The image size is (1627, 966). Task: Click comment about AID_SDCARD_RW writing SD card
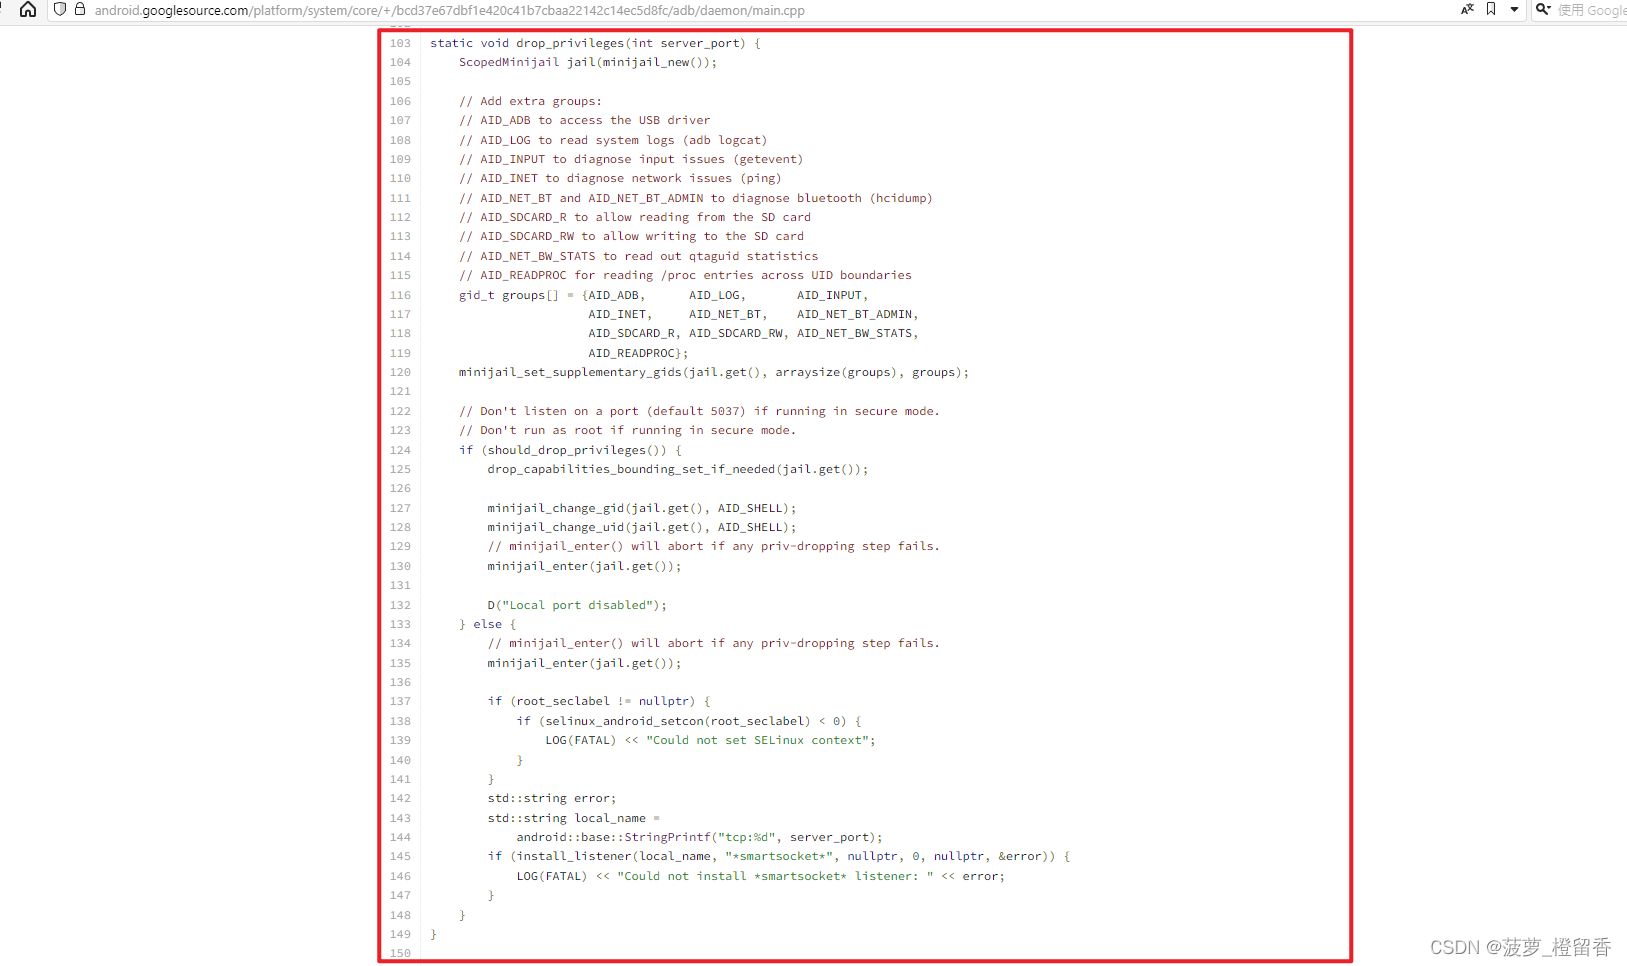coord(631,236)
